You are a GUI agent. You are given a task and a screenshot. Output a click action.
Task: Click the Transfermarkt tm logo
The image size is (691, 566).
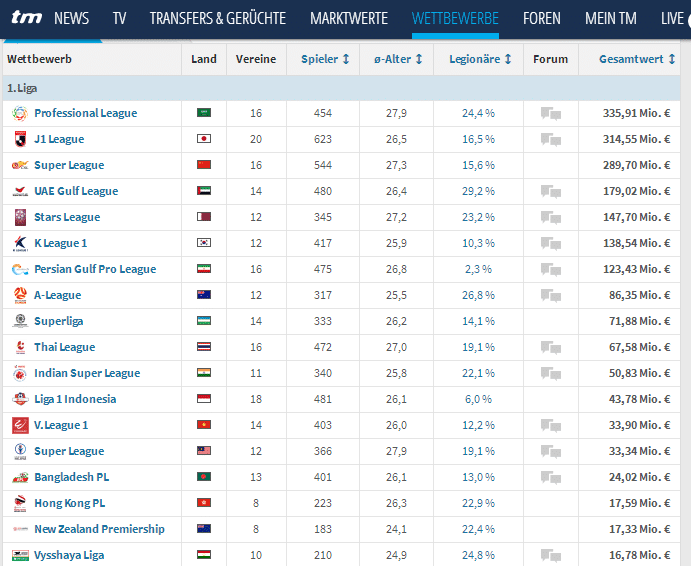point(25,18)
